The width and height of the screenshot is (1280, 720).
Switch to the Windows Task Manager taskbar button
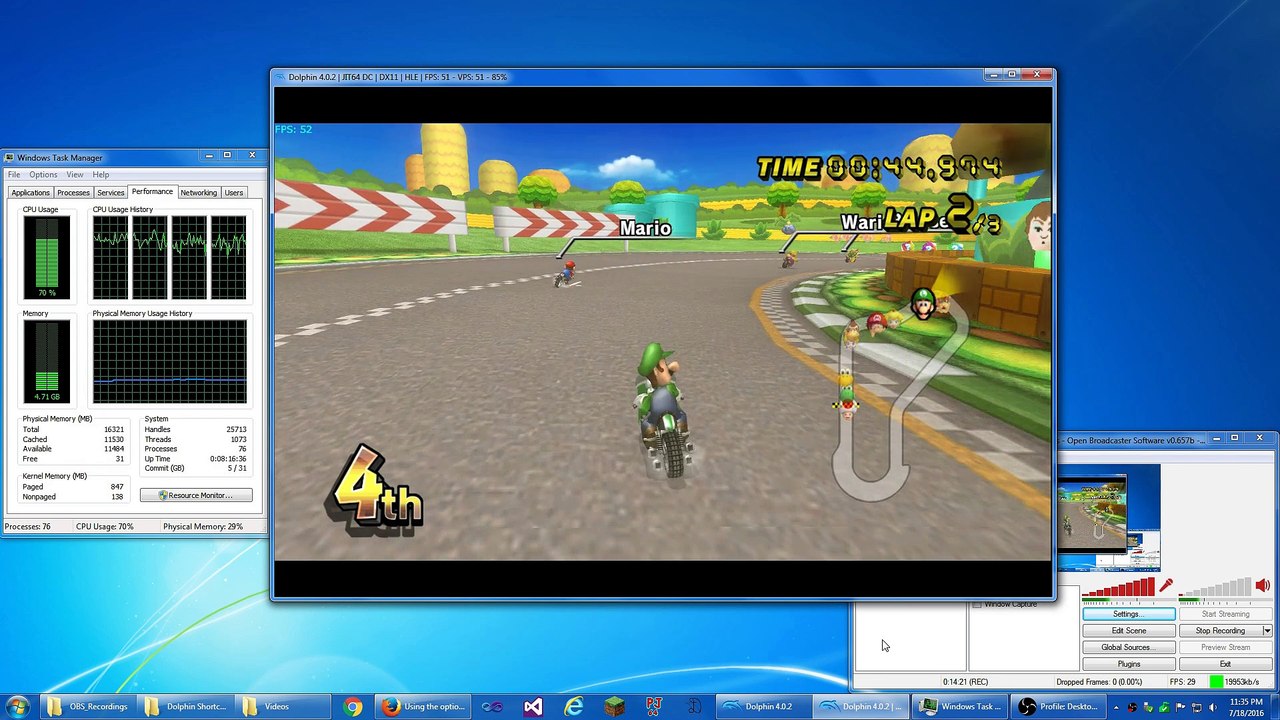[x=958, y=707]
